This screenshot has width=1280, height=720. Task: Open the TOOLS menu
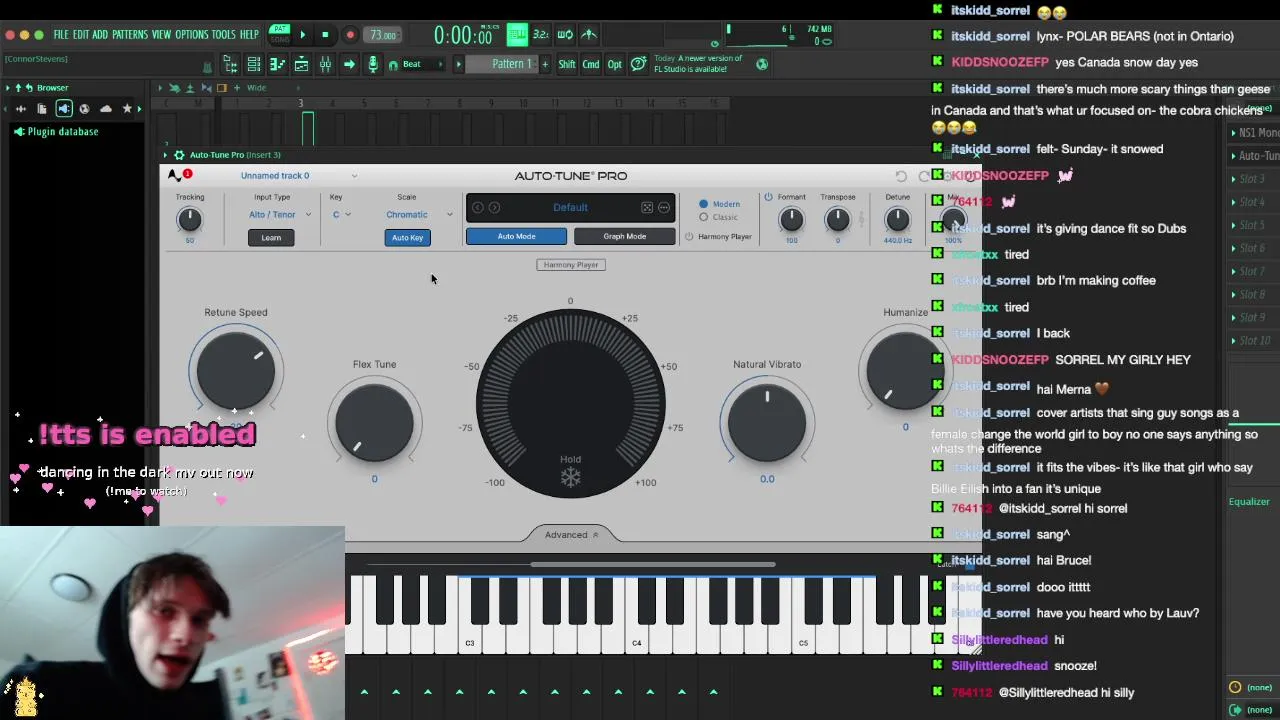(x=224, y=35)
